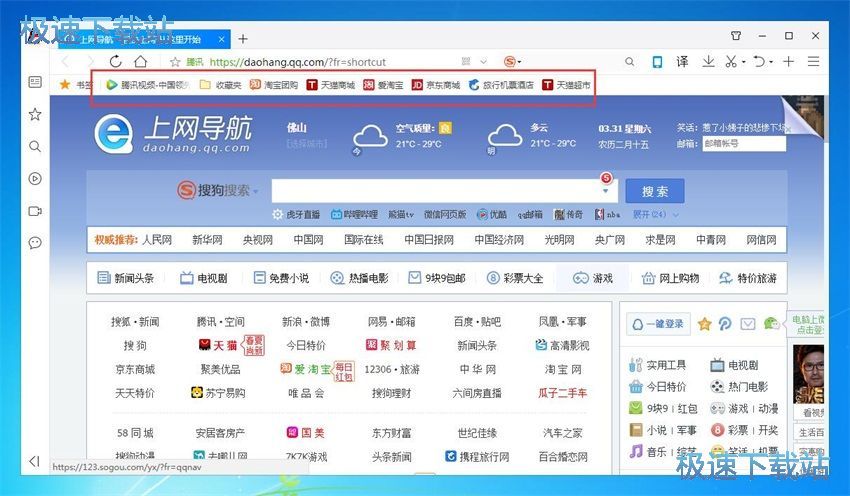Open the 苏宁易购 site link

point(218,392)
